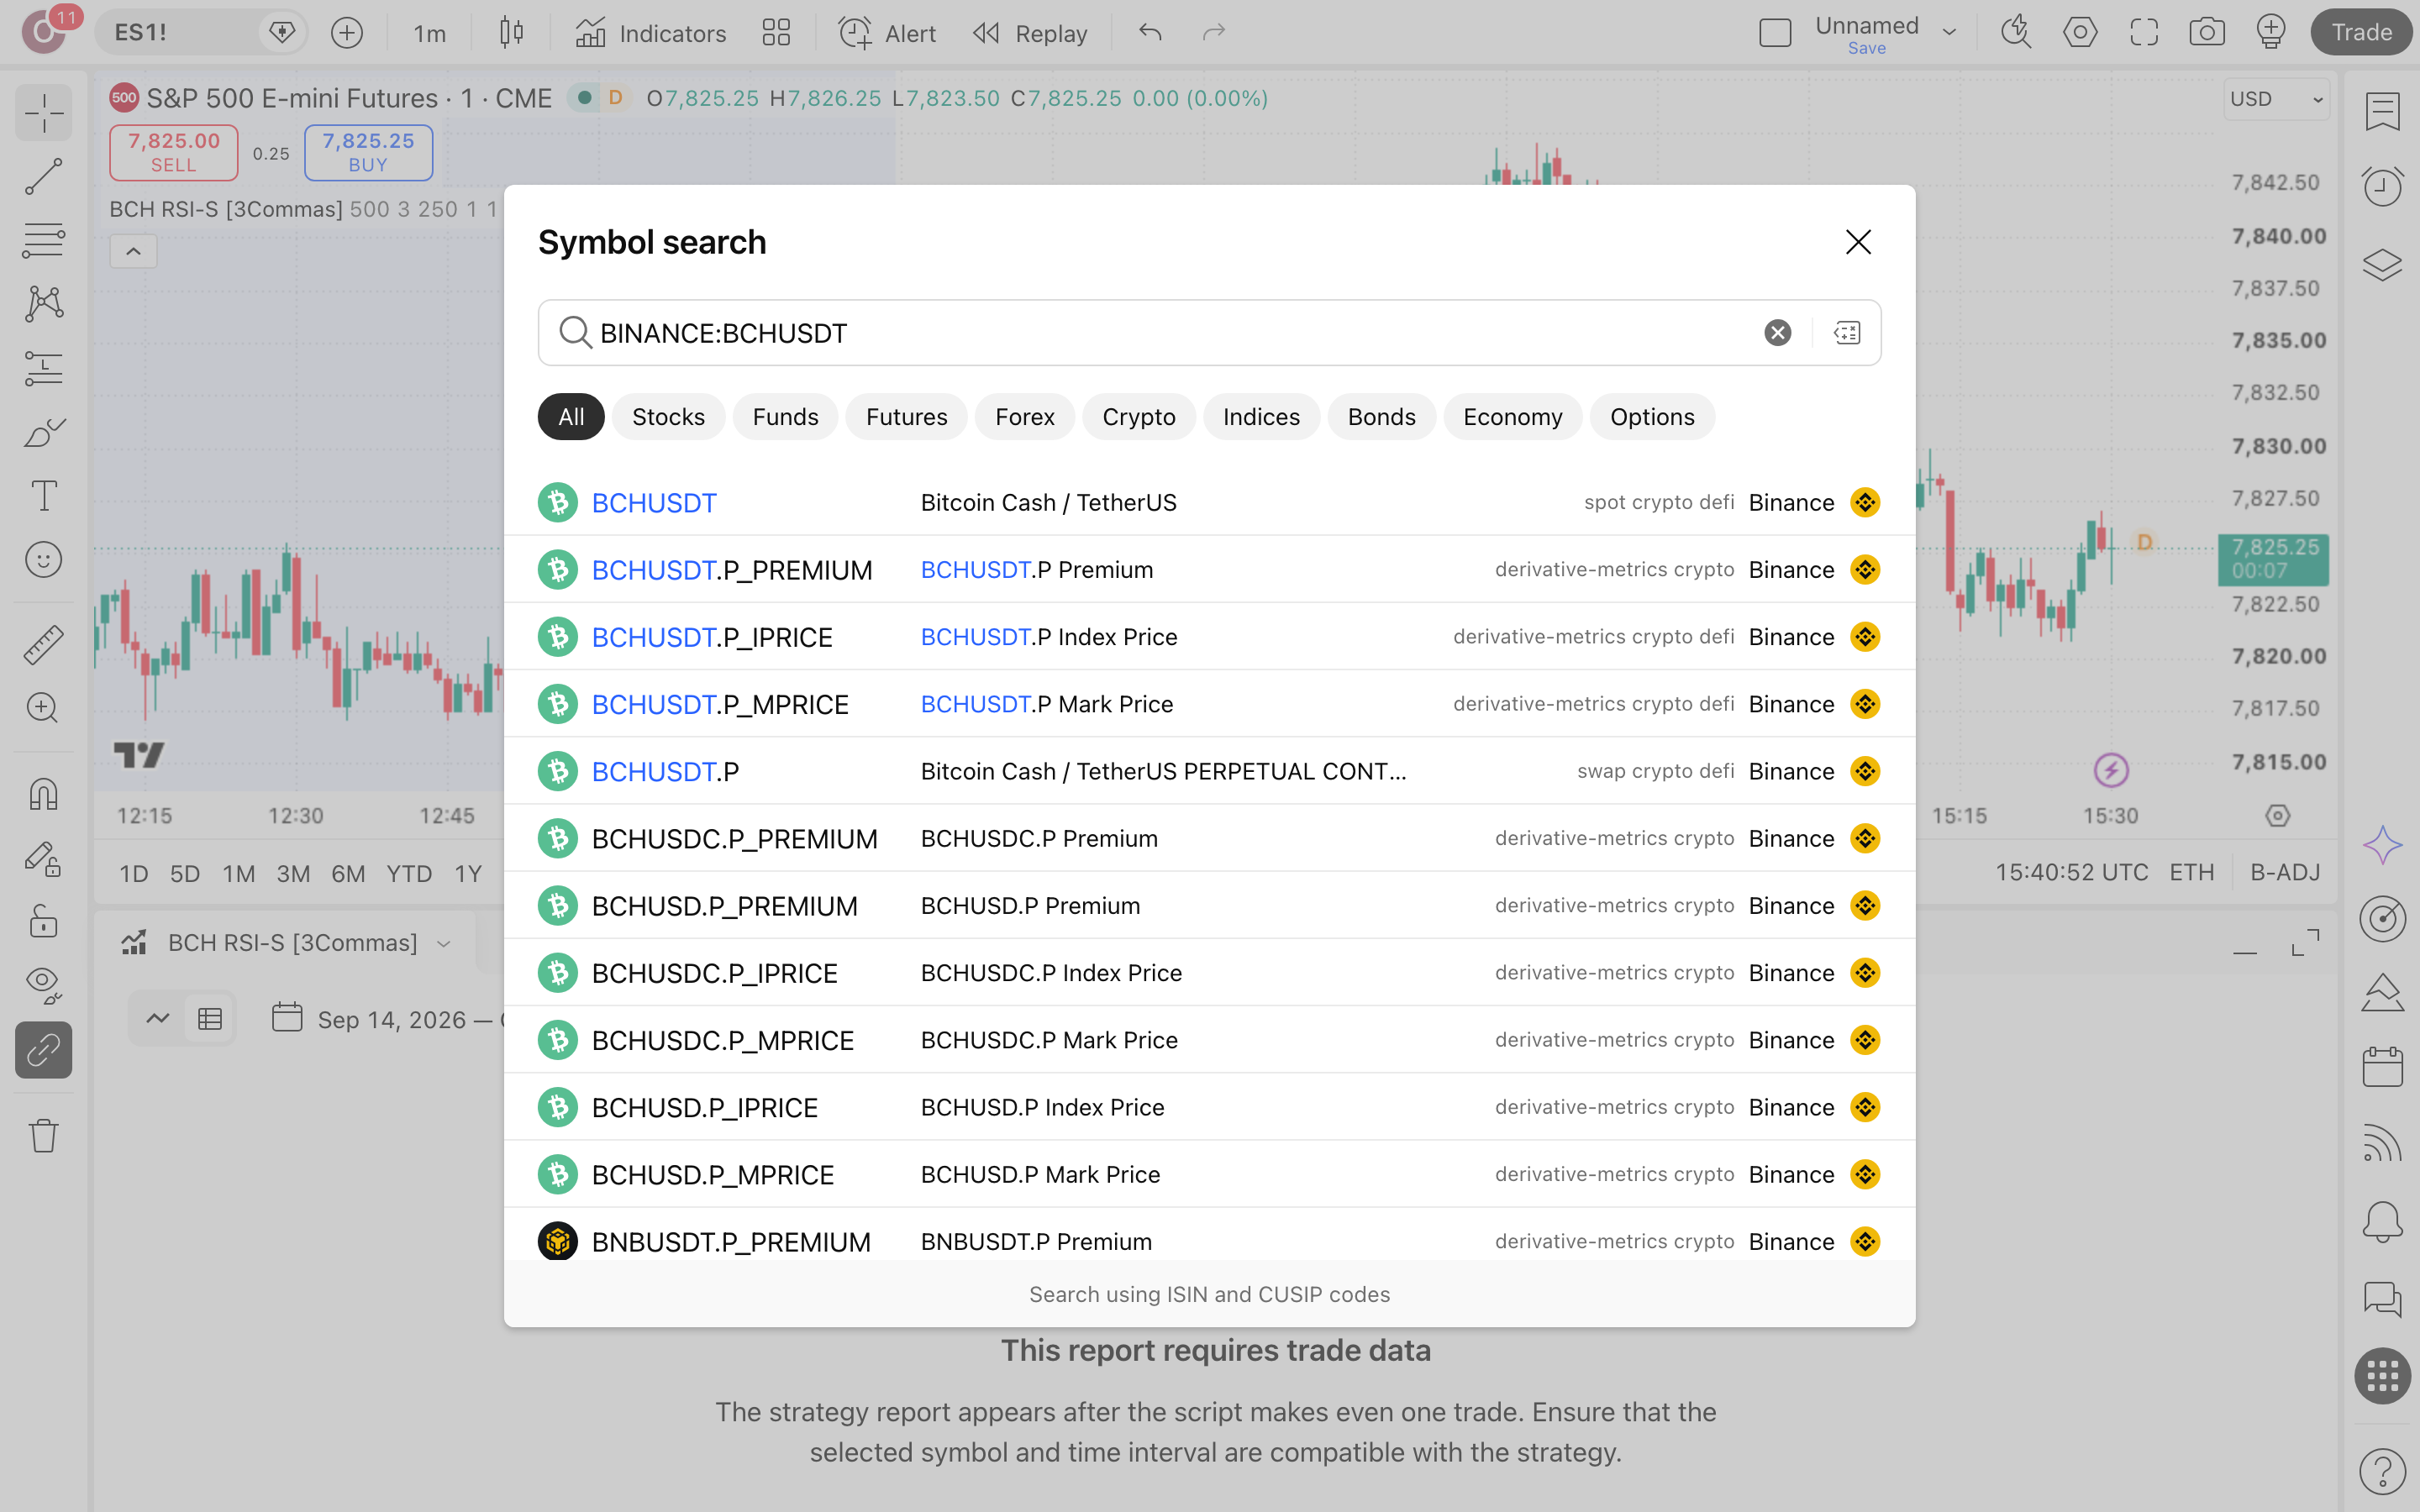Open the 1m interval dropdown
The height and width of the screenshot is (1512, 2420).
pyautogui.click(x=430, y=33)
